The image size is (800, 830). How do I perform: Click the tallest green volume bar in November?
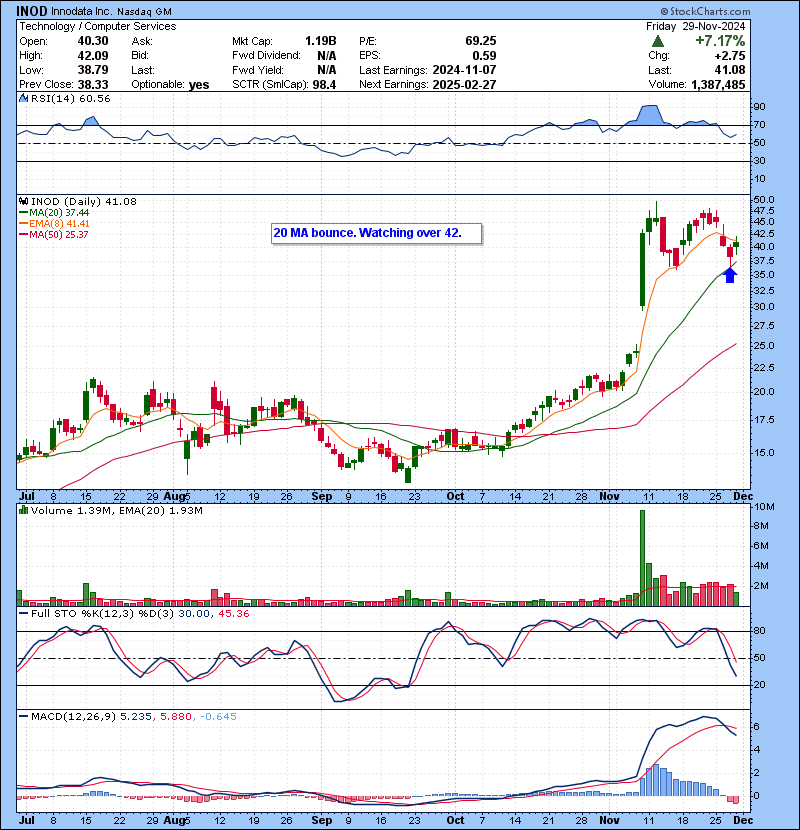pyautogui.click(x=642, y=558)
